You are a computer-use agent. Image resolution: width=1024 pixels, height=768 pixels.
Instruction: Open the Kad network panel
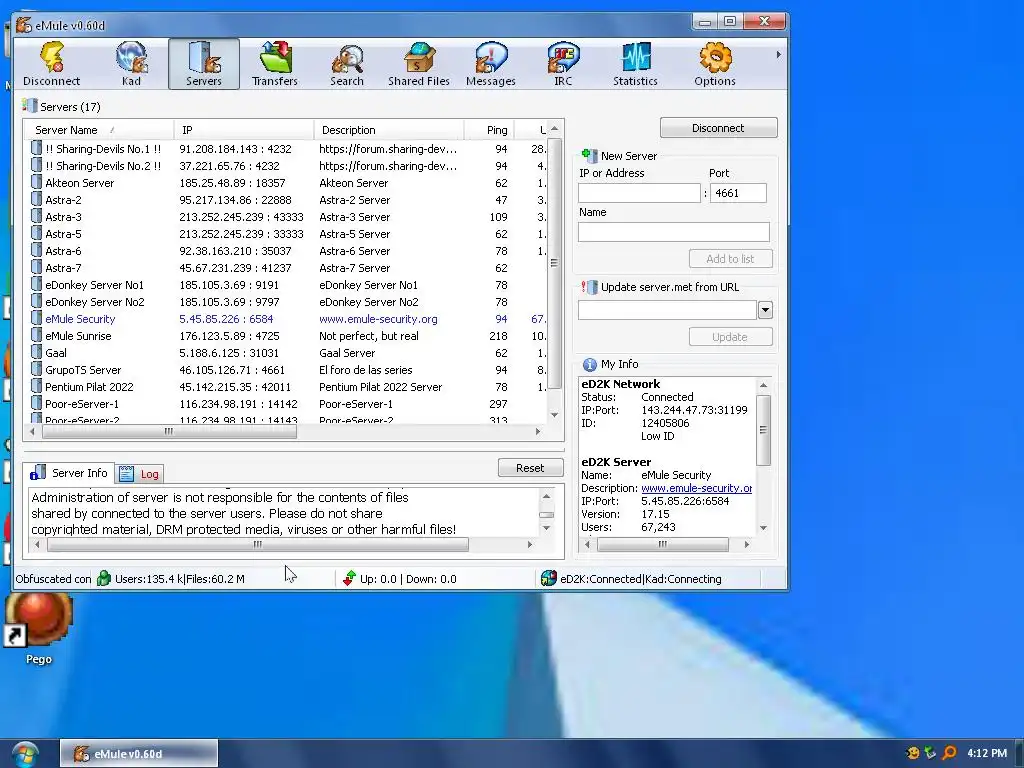pyautogui.click(x=131, y=64)
